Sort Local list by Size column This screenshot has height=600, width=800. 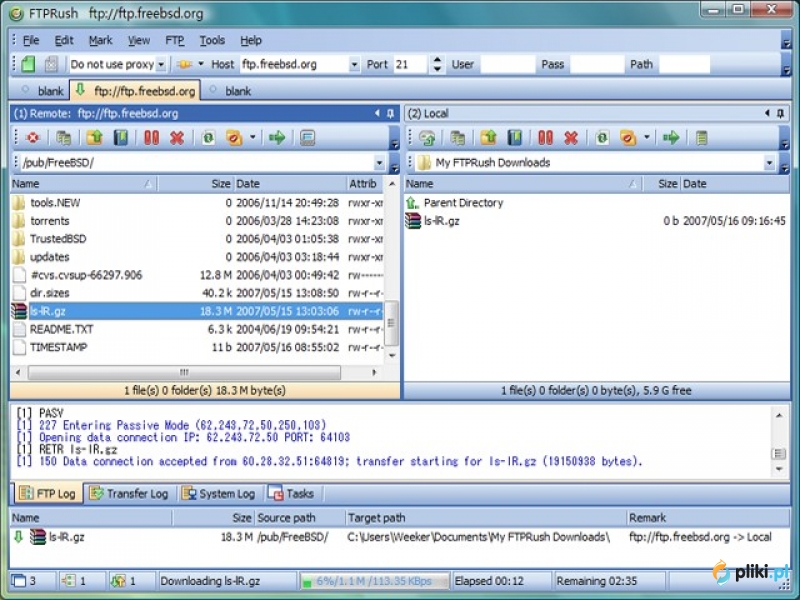point(662,184)
